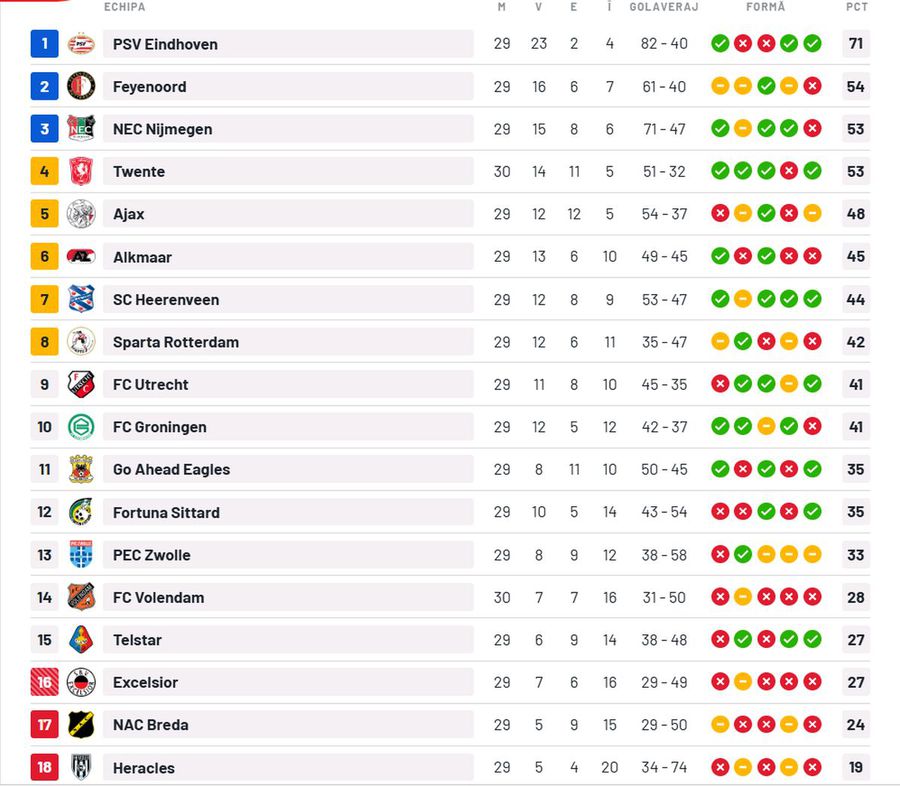Click the Go Ahead Eagles badge
The width and height of the screenshot is (900, 786).
point(81,469)
